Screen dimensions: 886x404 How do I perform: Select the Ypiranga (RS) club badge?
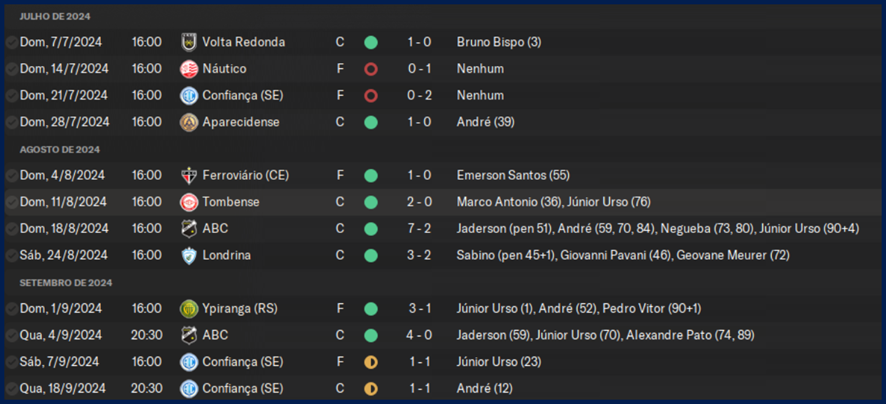point(188,308)
